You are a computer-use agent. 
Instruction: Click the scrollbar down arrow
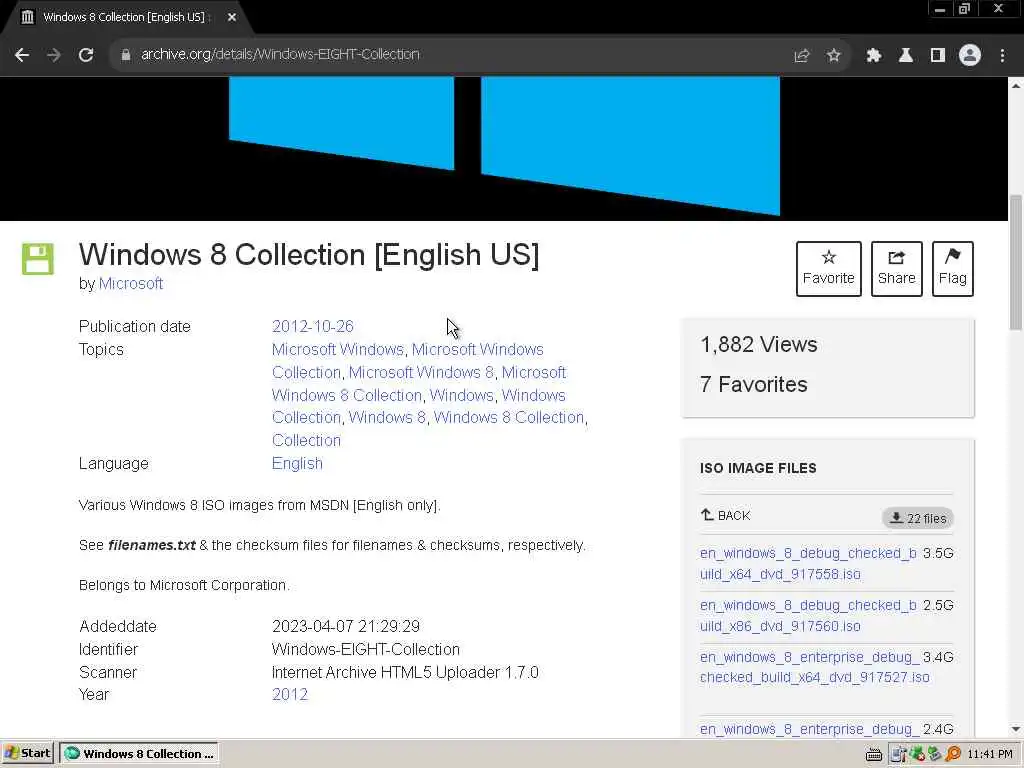[1016, 729]
